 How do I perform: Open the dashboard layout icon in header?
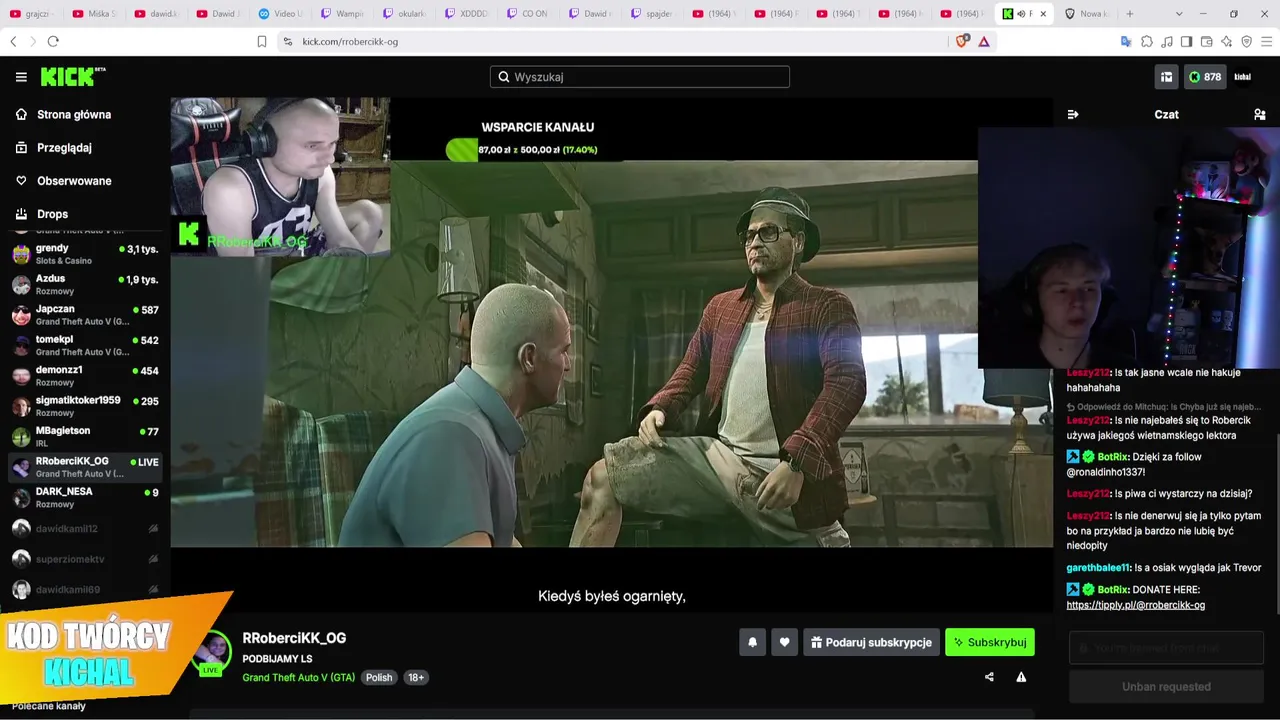coord(1166,77)
